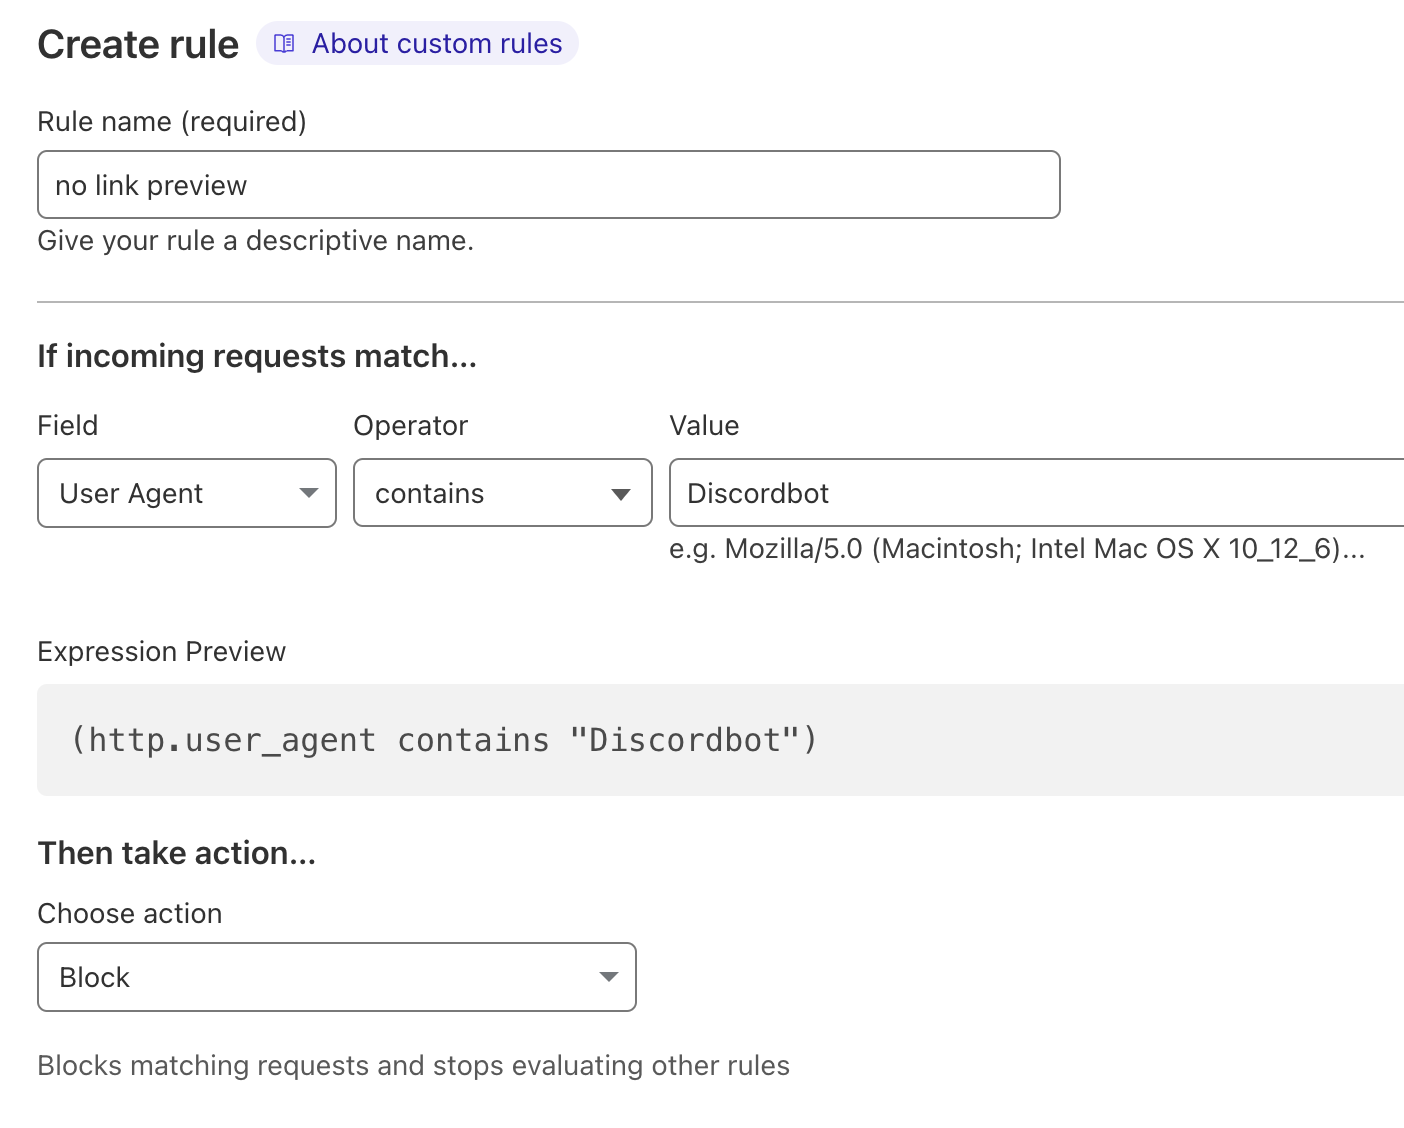The width and height of the screenshot is (1404, 1128).
Task: Open the About custom rules link
Action: (x=436, y=44)
